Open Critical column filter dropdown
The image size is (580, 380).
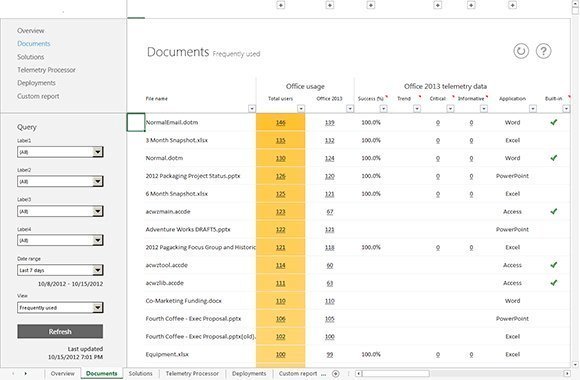click(x=450, y=108)
